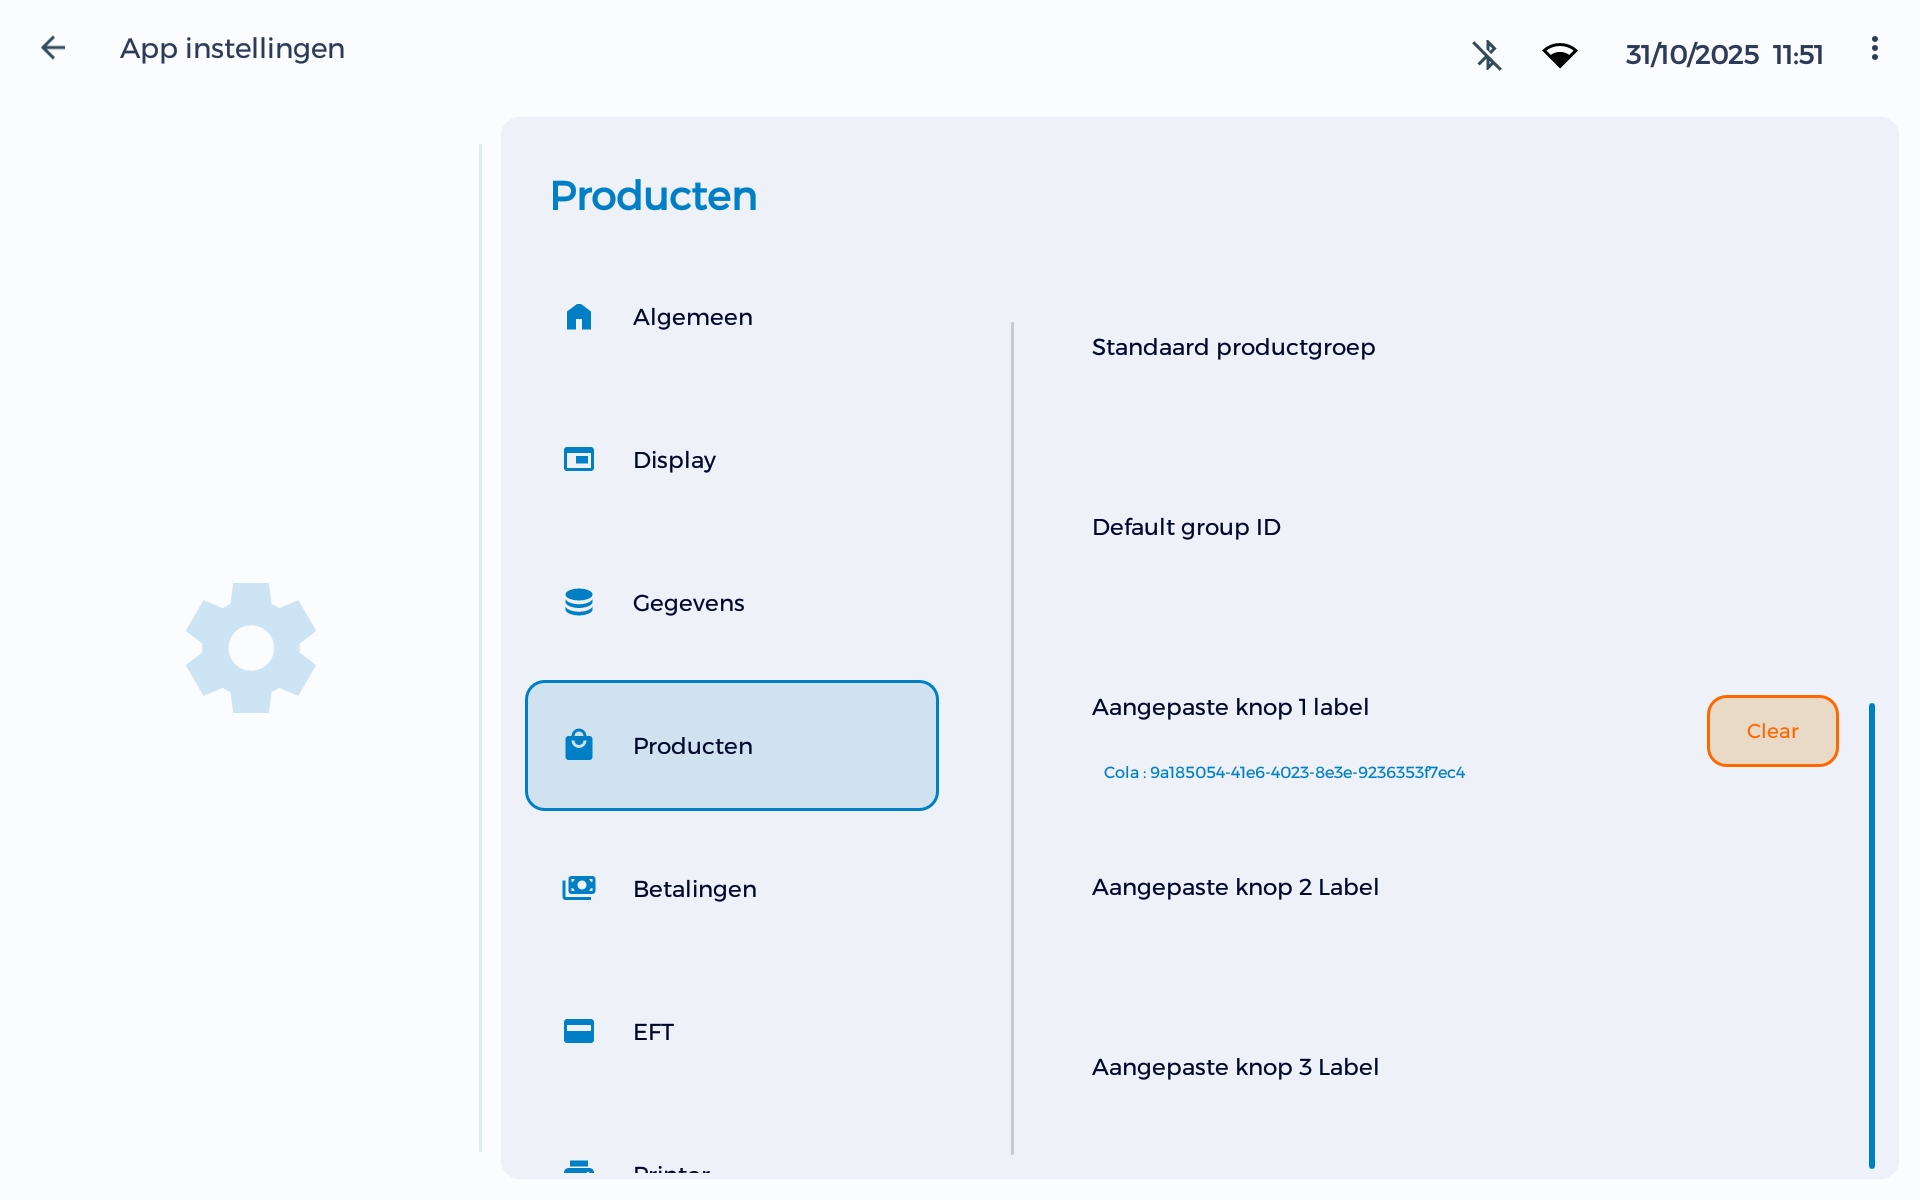Open the three-dot overflow menu
This screenshot has height=1200, width=1920.
coord(1874,47)
